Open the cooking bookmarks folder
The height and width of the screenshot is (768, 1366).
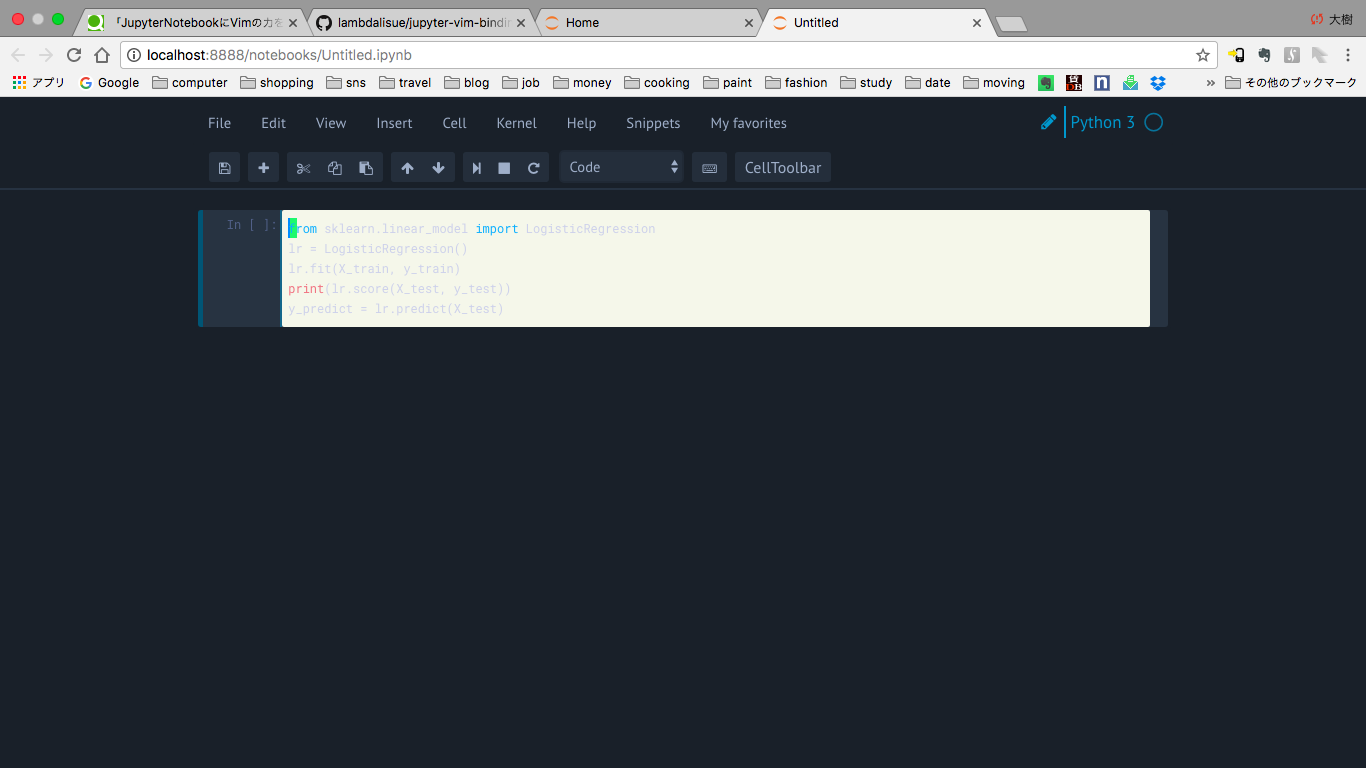tap(657, 83)
